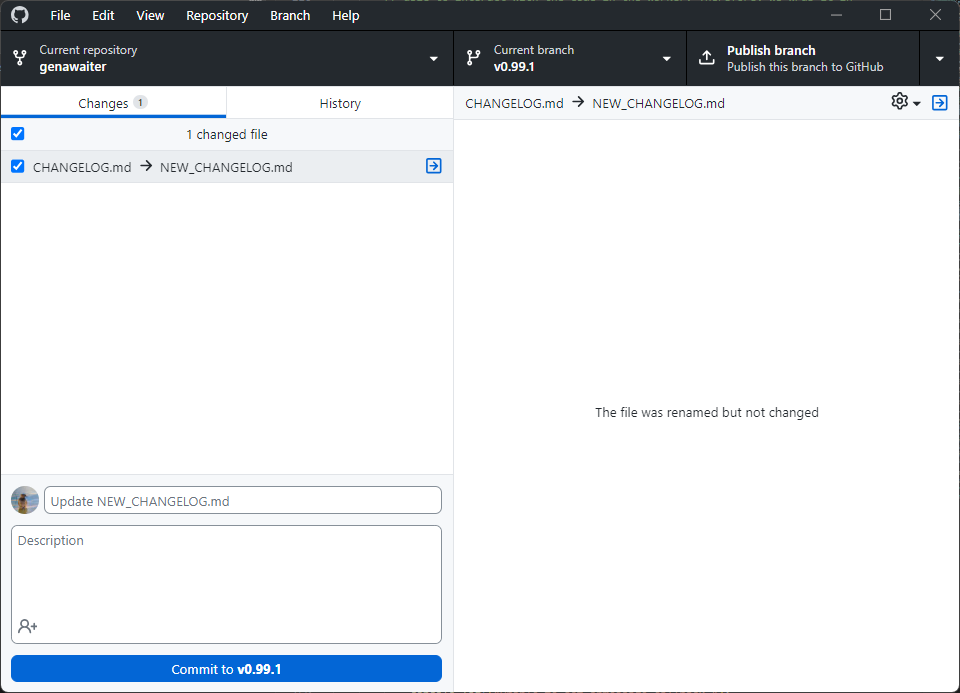The image size is (960, 693).
Task: Click the upload arrow icon for Publish branch
Action: point(707,58)
